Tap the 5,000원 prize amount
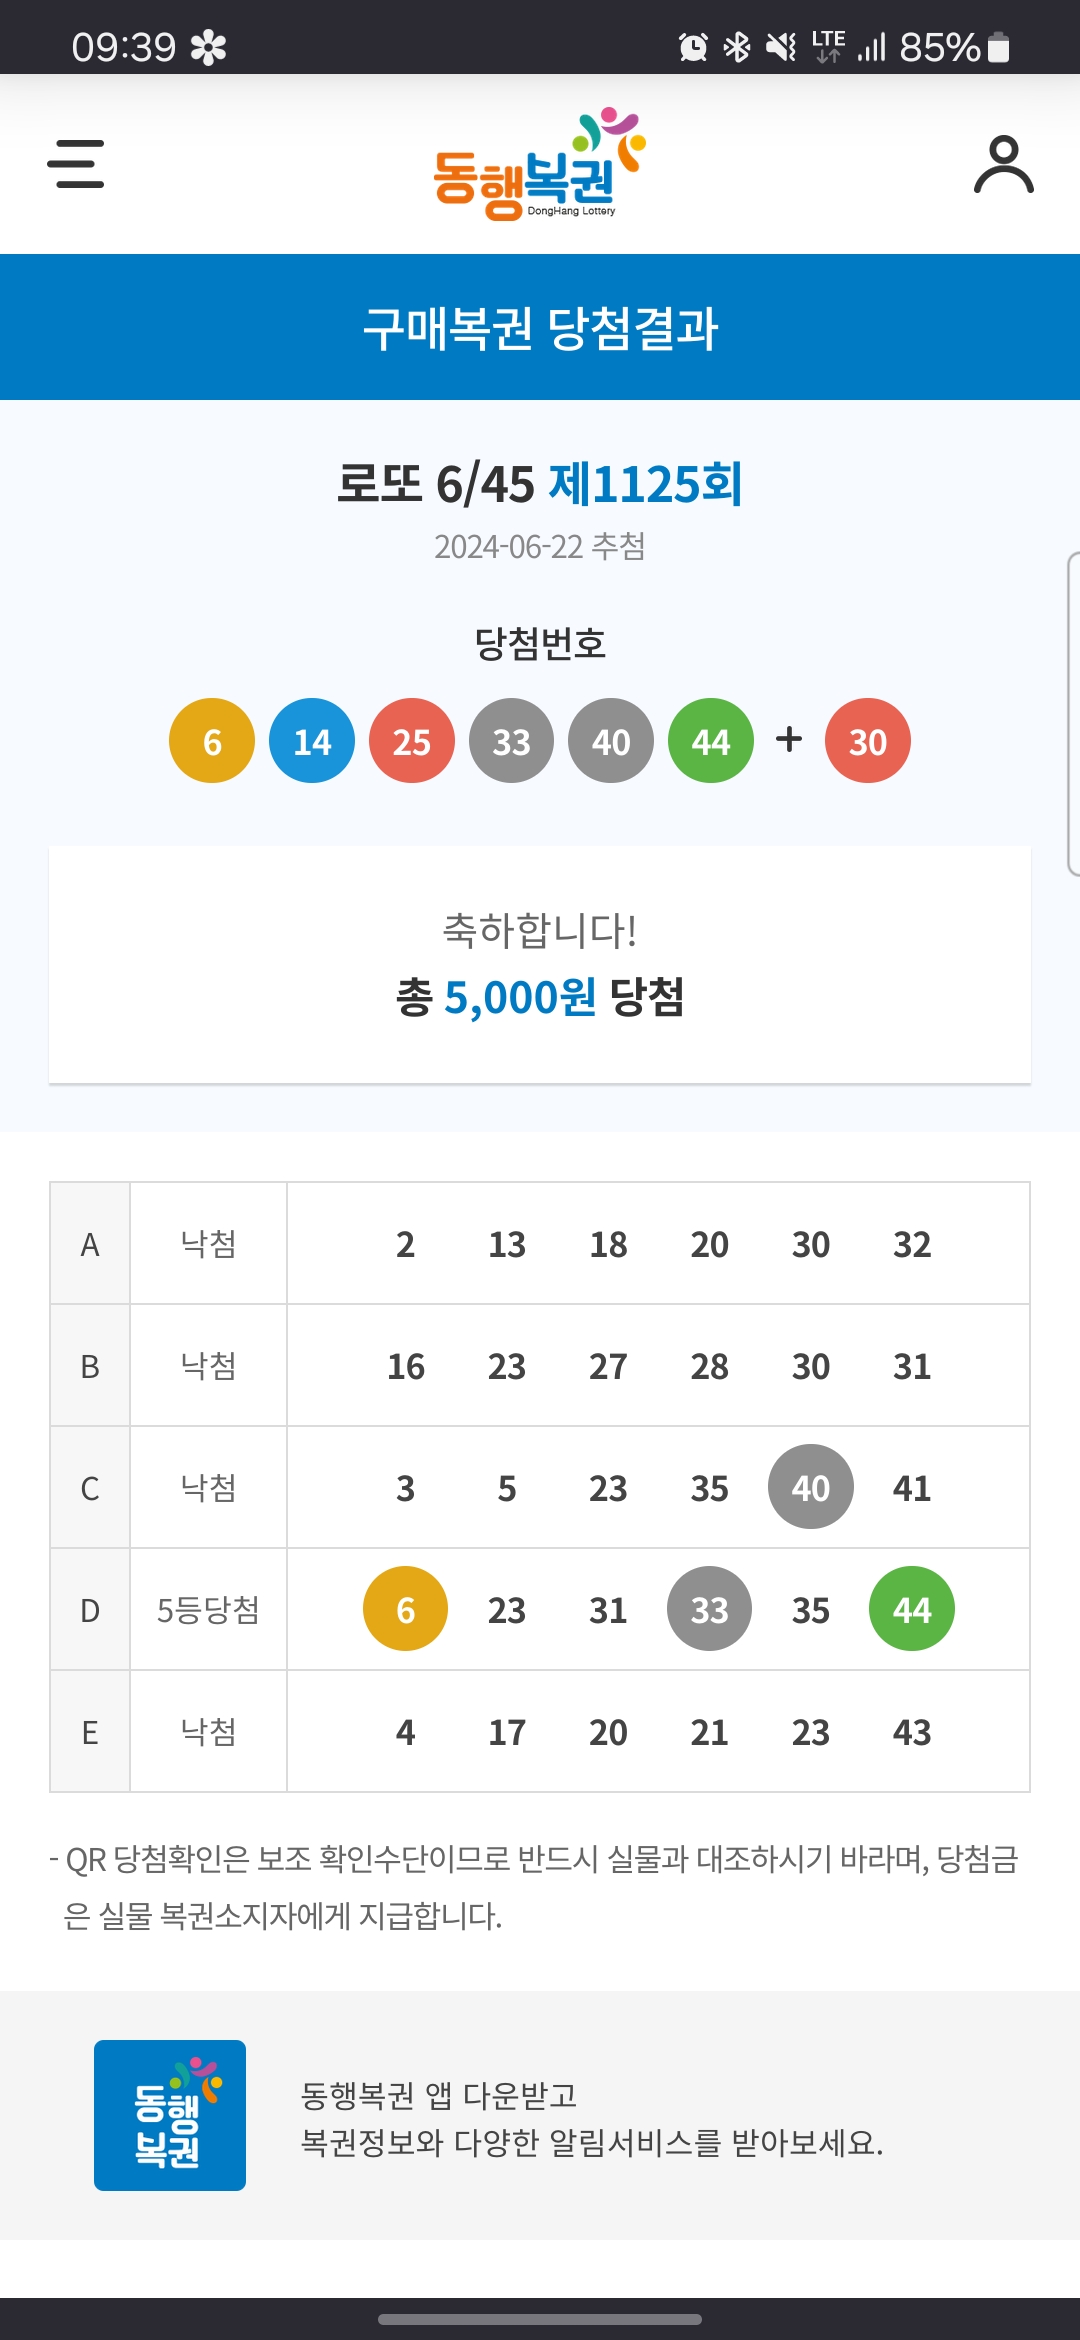Screen dimensions: 1080x2340 click(520, 998)
